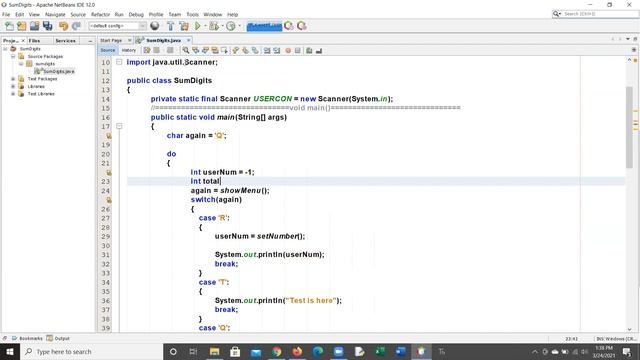Minimize the Projects window group
The height and width of the screenshot is (360, 640).
(90, 41)
